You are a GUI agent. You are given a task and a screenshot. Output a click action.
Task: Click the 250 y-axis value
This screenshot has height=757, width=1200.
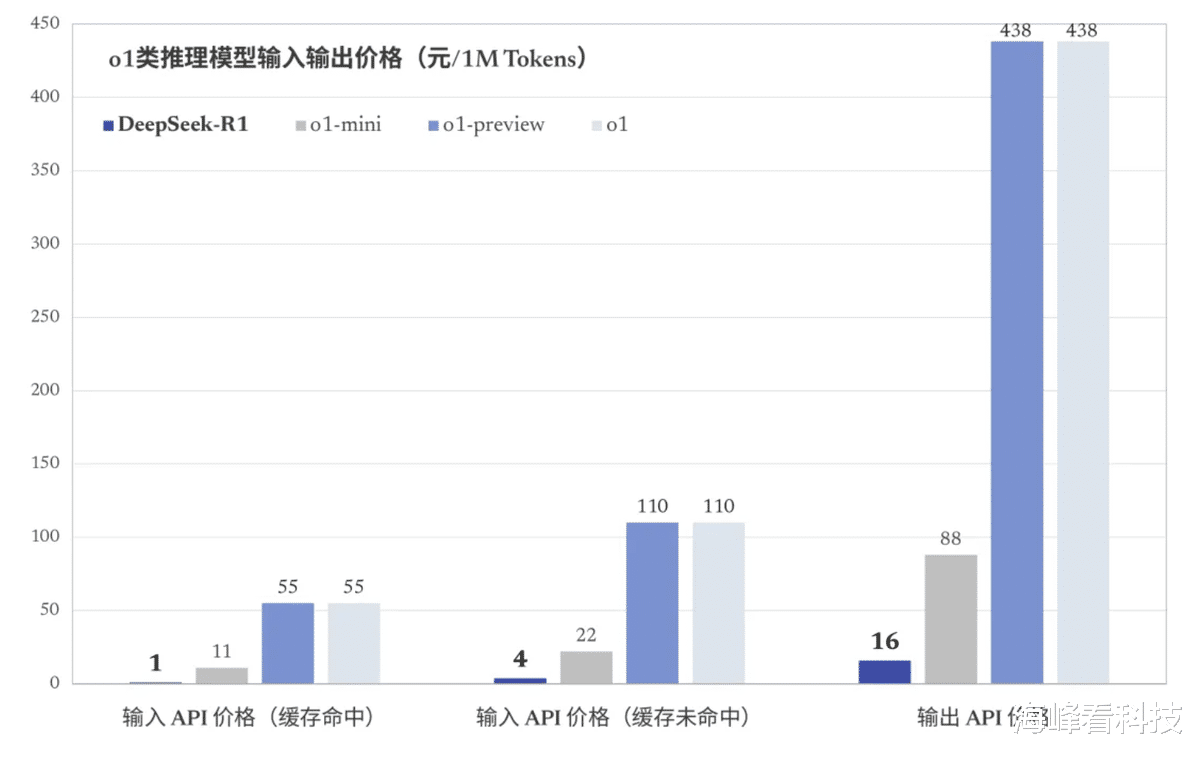pos(45,317)
